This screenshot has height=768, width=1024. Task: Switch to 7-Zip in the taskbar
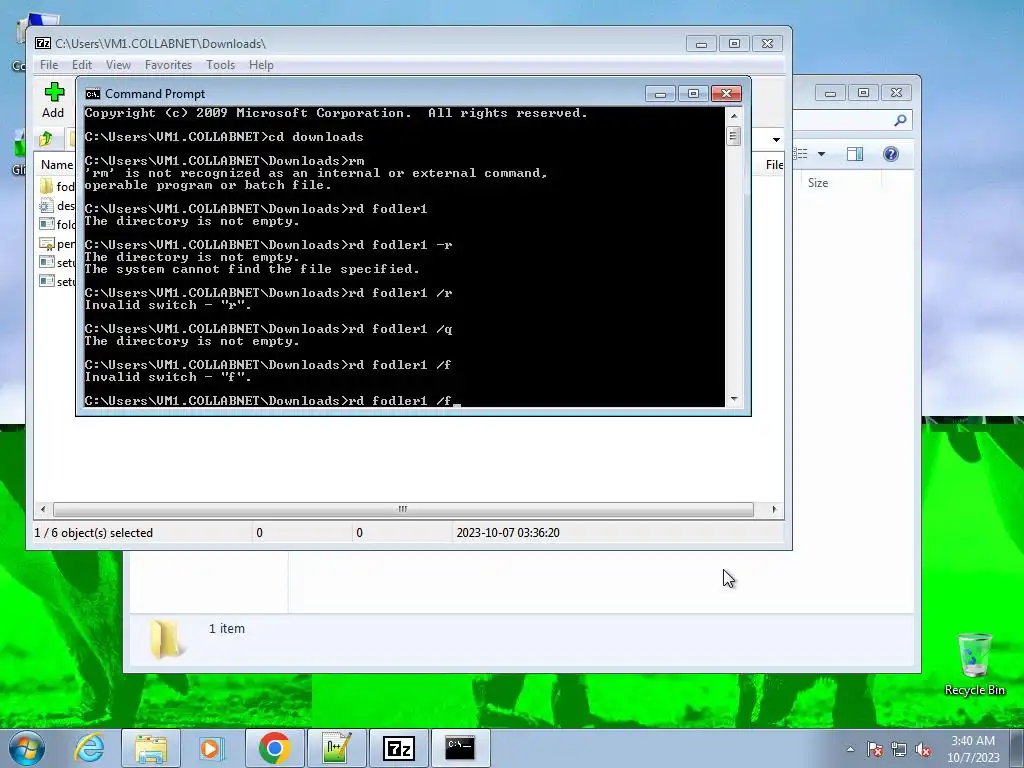399,748
